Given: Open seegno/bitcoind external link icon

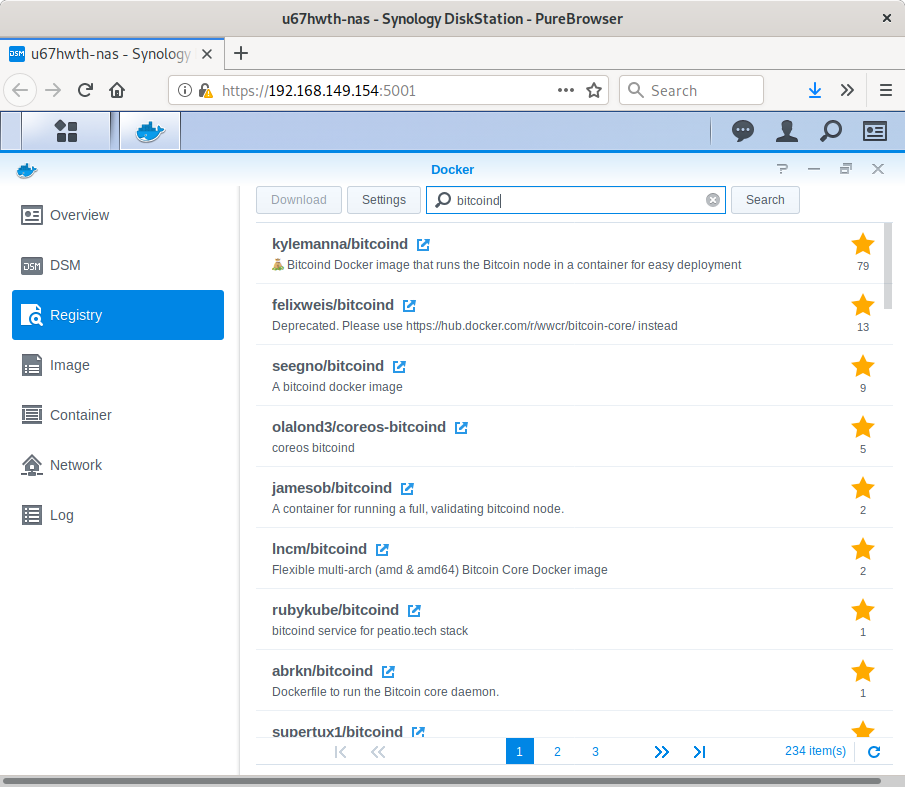Looking at the screenshot, I should [399, 367].
